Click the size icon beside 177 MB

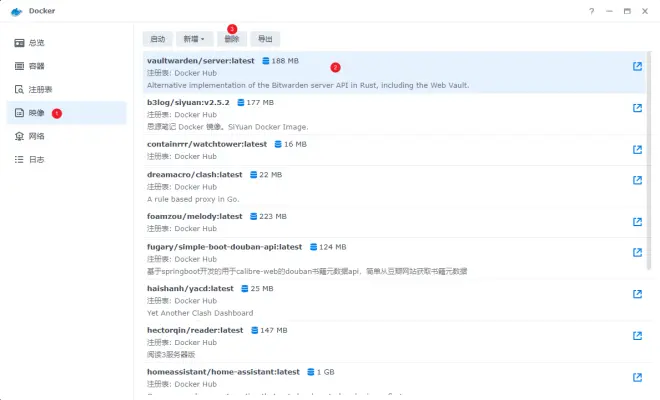[241, 102]
